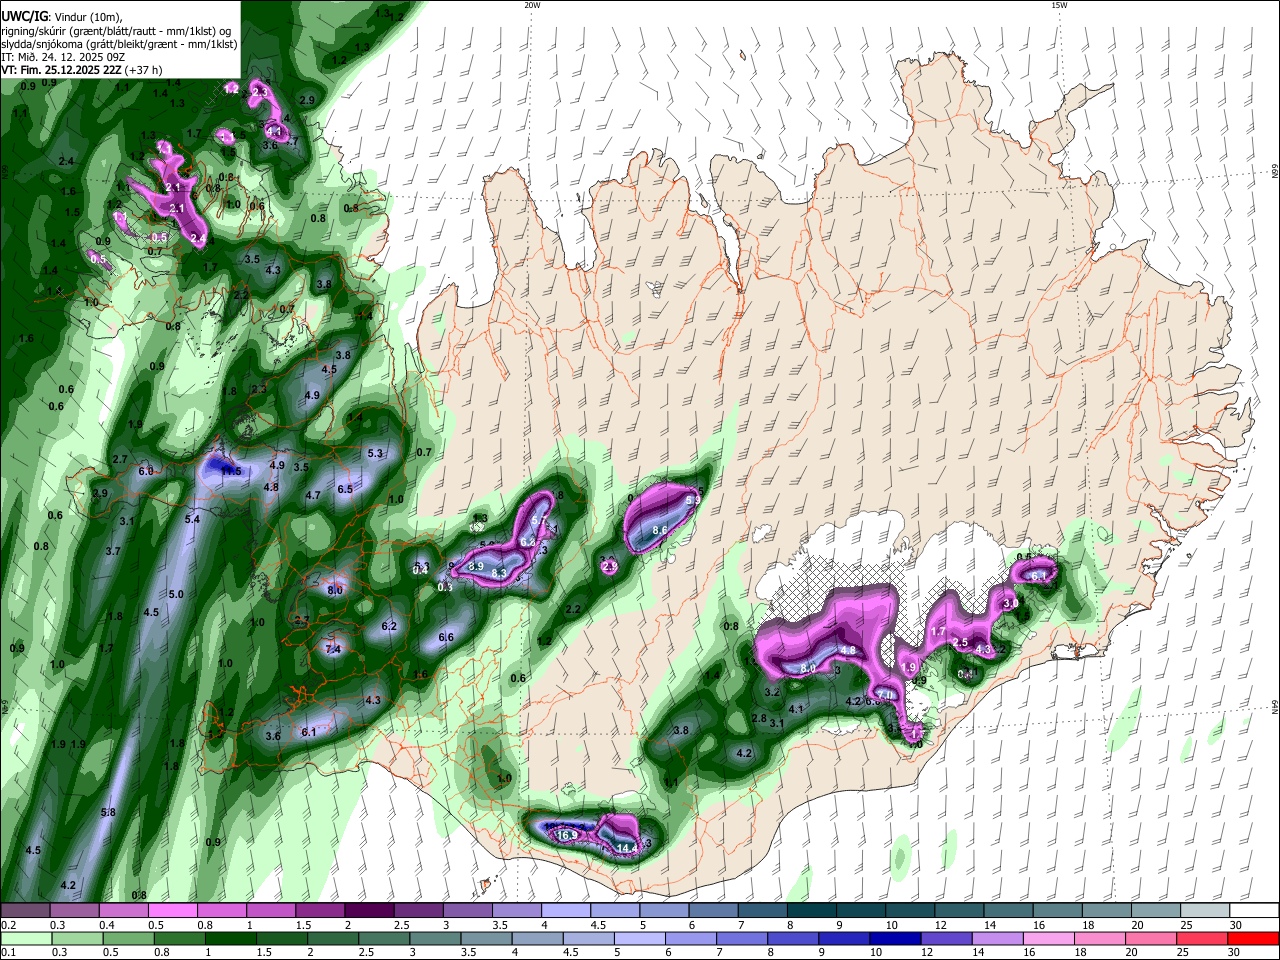Click the 4.7 precipitation value on the map

pyautogui.click(x=313, y=495)
